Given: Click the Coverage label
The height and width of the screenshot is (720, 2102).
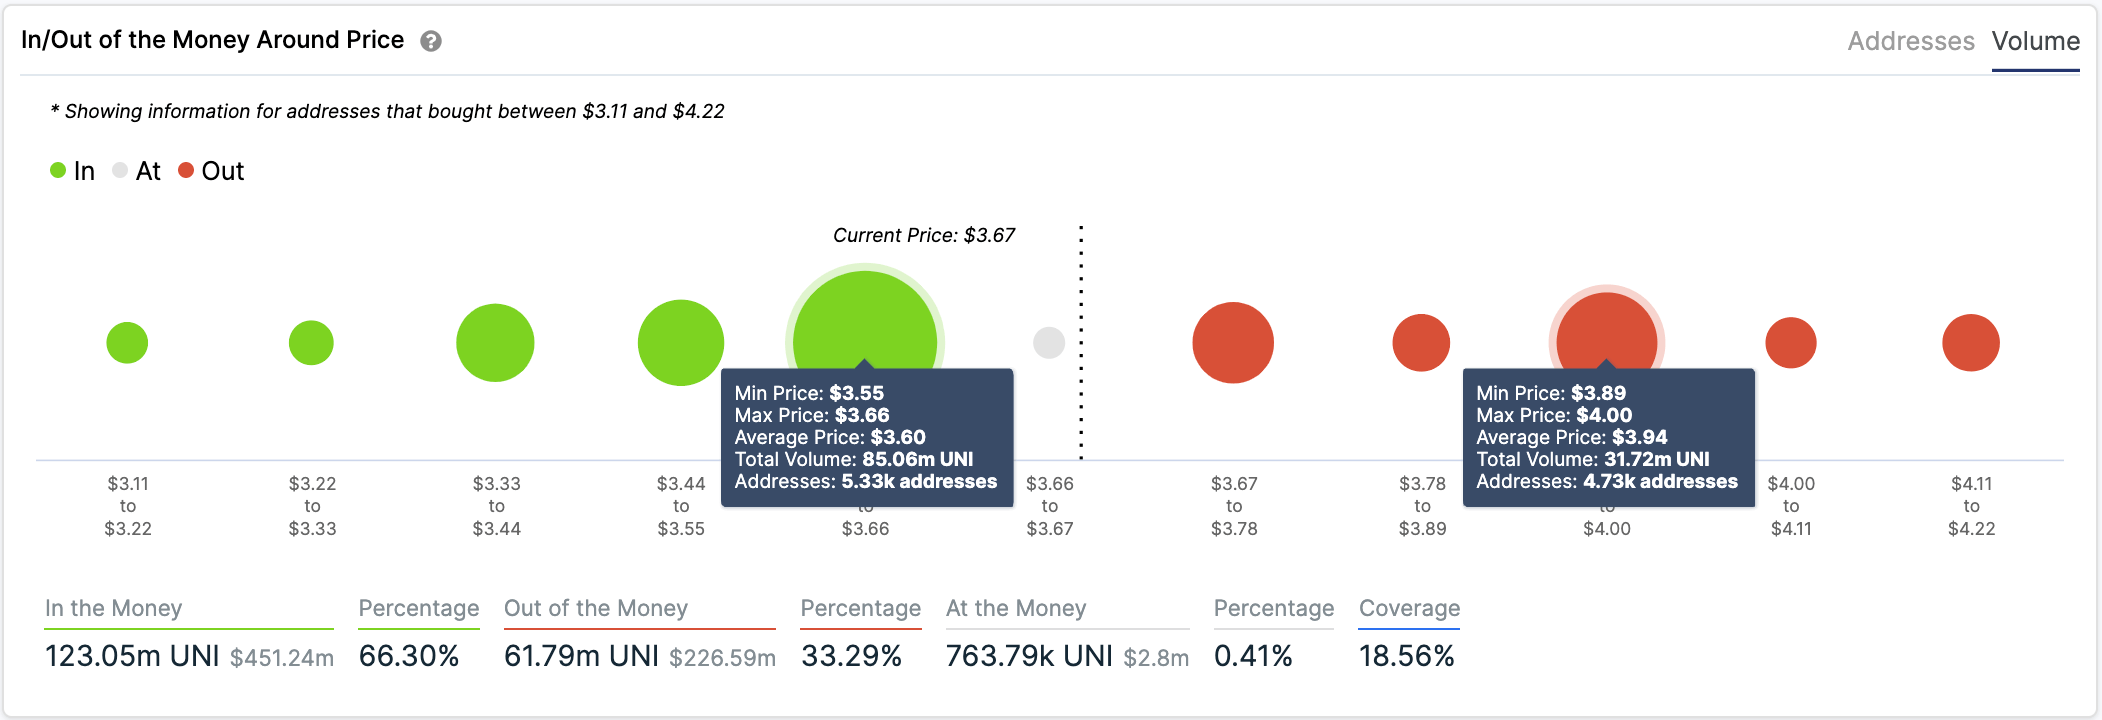Looking at the screenshot, I should (1409, 608).
